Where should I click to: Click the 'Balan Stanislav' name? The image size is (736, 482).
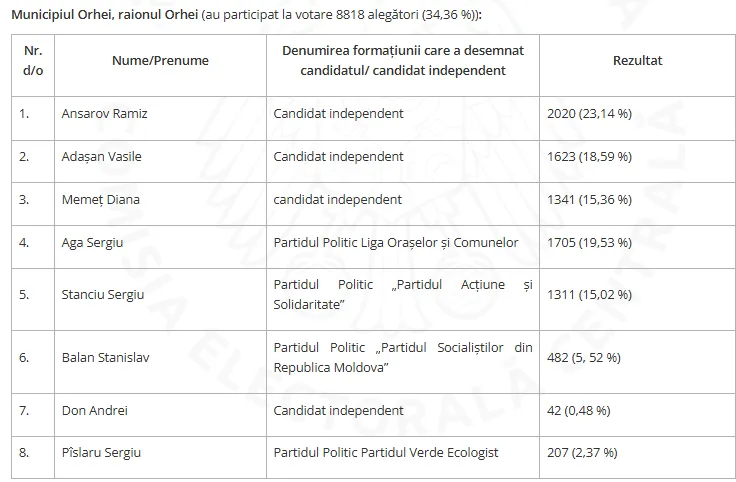[x=105, y=358]
